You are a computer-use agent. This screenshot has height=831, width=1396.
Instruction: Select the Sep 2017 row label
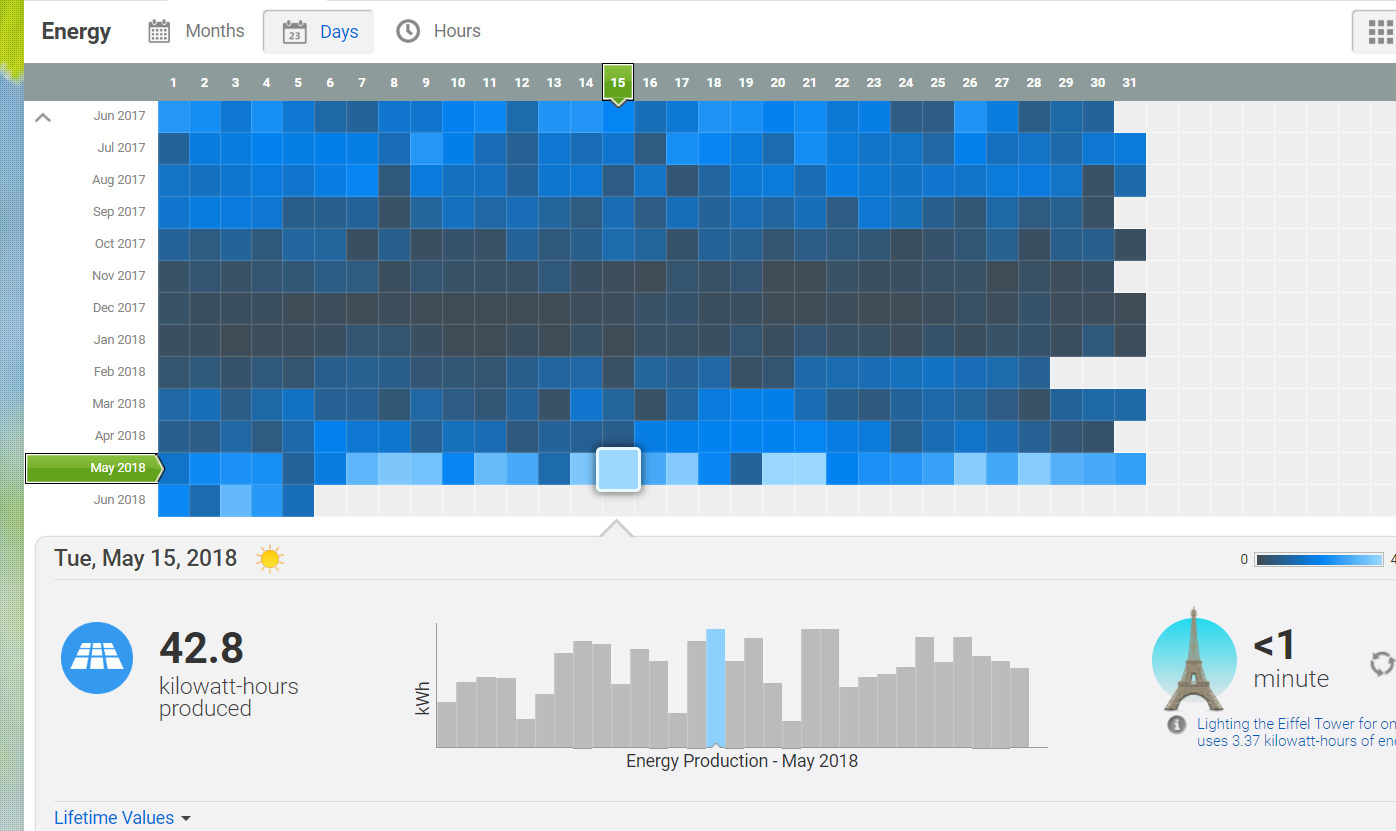click(118, 212)
